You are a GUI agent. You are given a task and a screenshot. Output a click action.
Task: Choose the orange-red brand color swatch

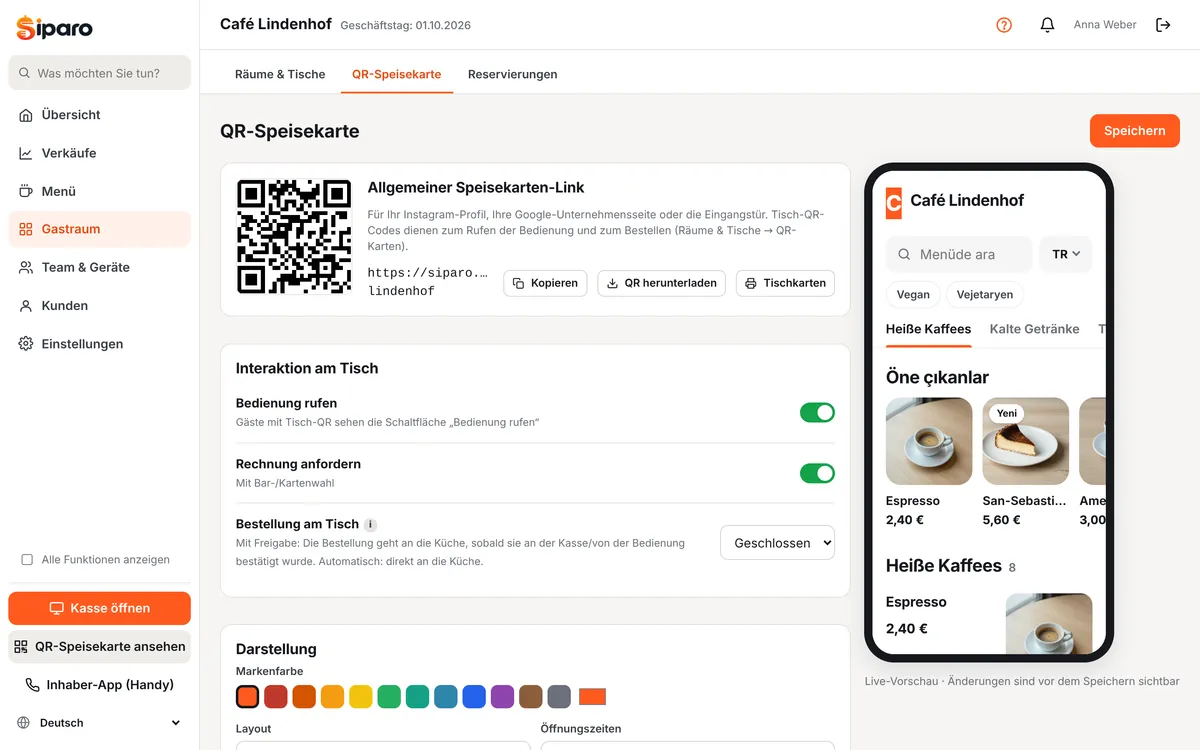247,696
